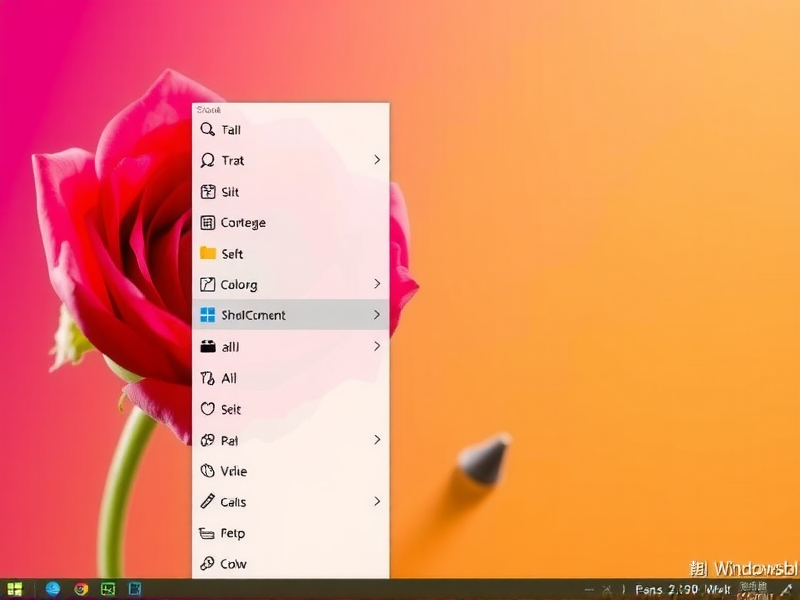800x600 pixels.
Task: Expand the Colorg submenu chevron
Action: click(x=377, y=285)
